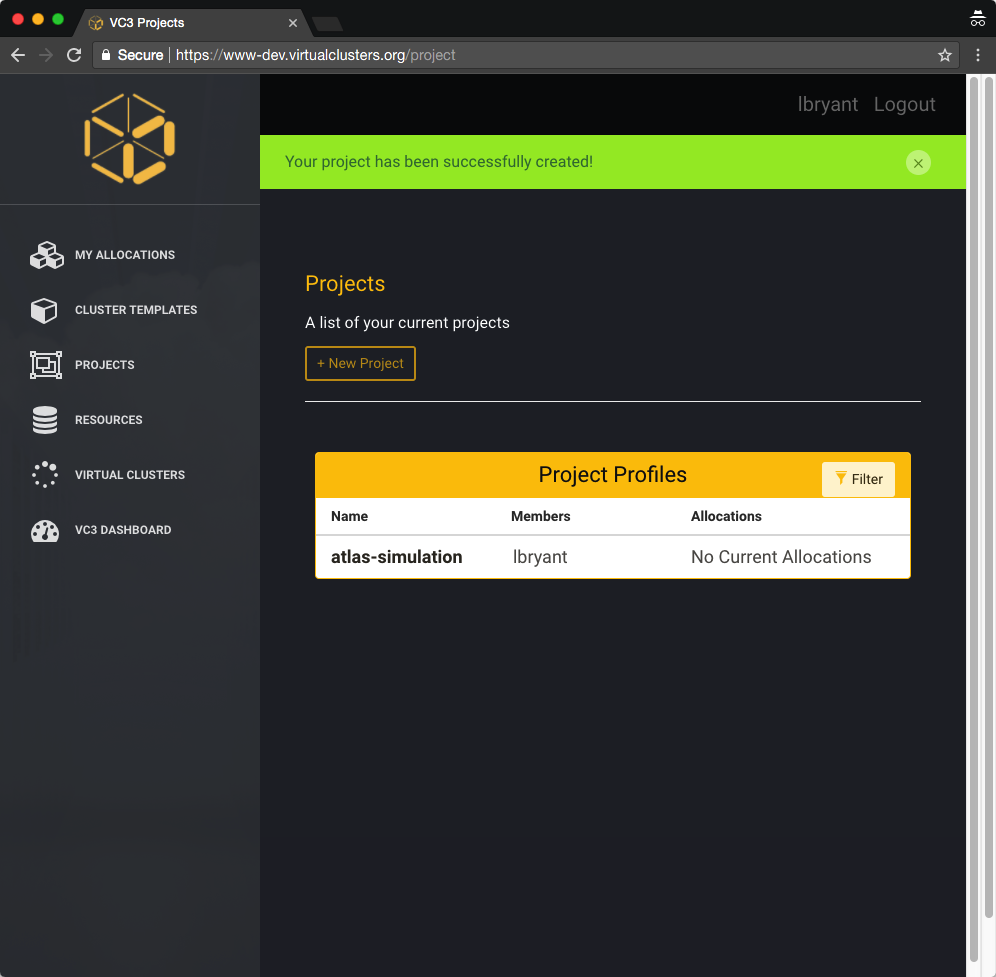Bookmark page with star icon
Image resolution: width=996 pixels, height=977 pixels.
click(x=945, y=55)
